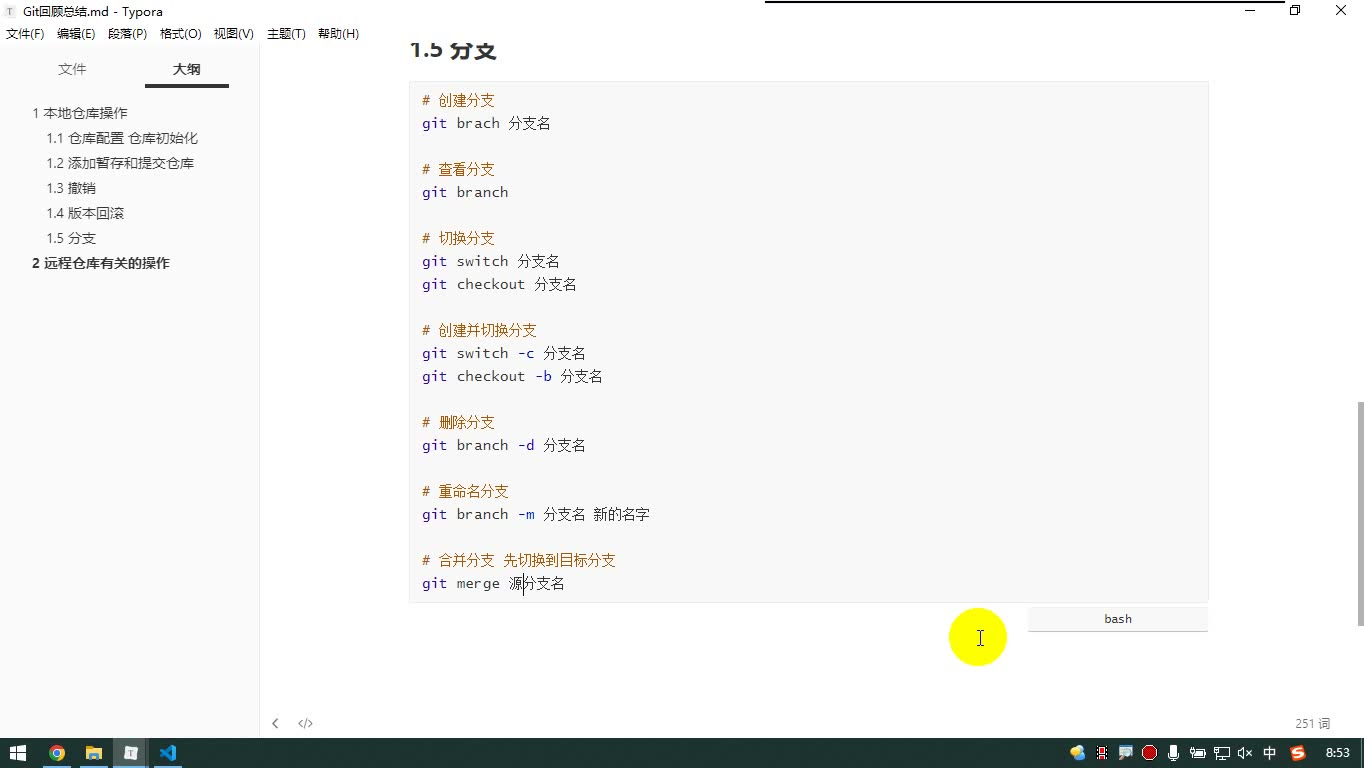Open the network tray icon
This screenshot has height=768, width=1364.
[x=1221, y=753]
